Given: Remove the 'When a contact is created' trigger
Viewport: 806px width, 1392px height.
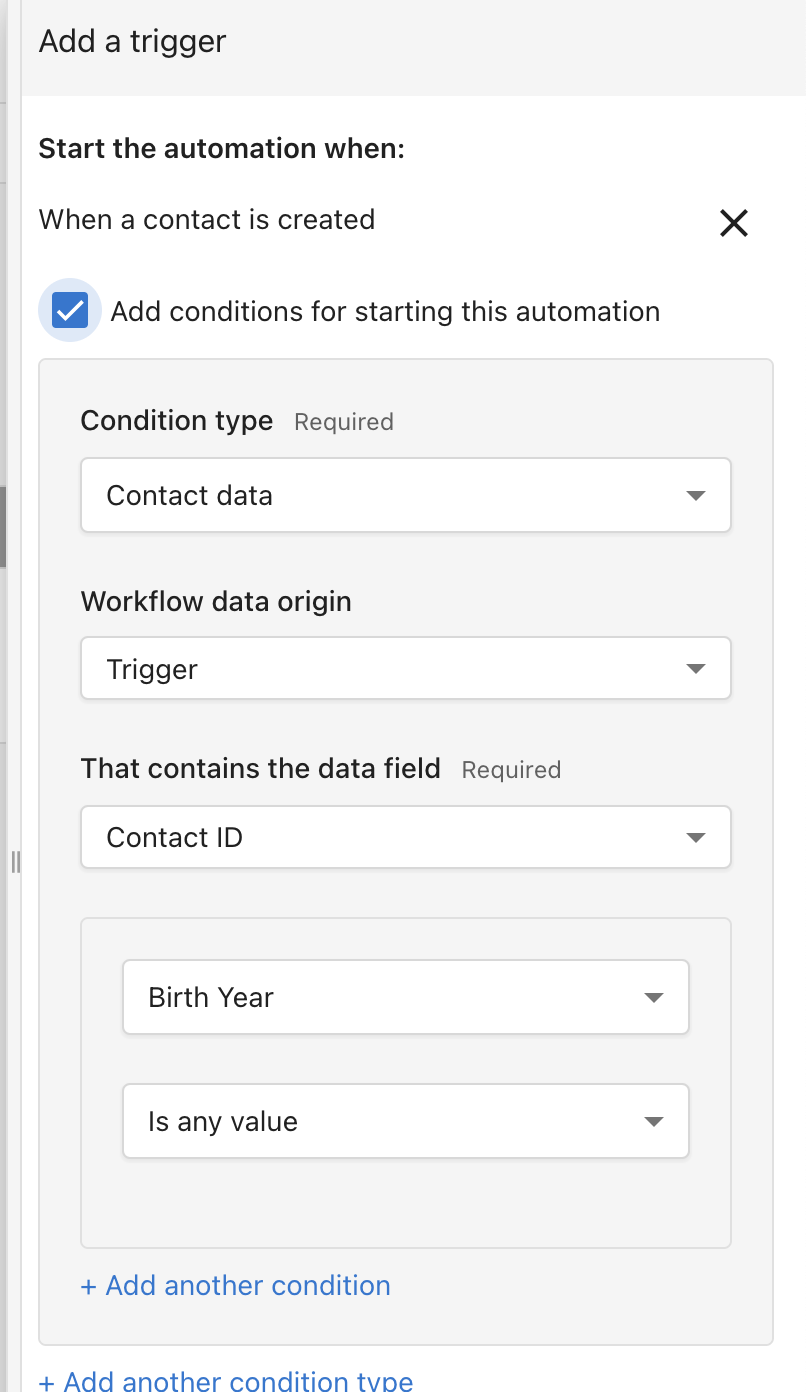Looking at the screenshot, I should (x=734, y=223).
